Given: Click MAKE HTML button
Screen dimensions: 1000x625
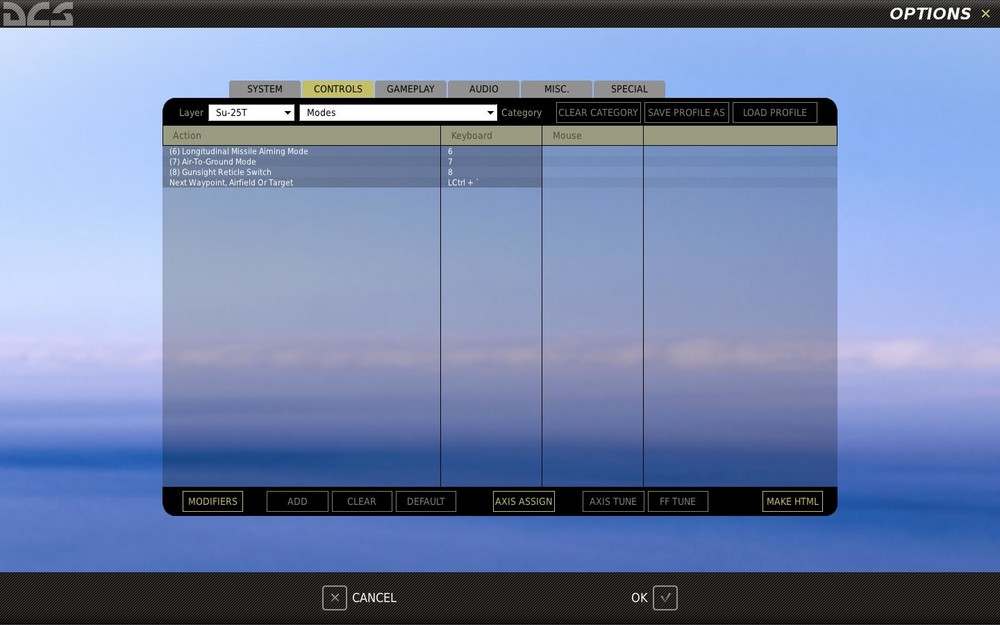Looking at the screenshot, I should [x=792, y=501].
